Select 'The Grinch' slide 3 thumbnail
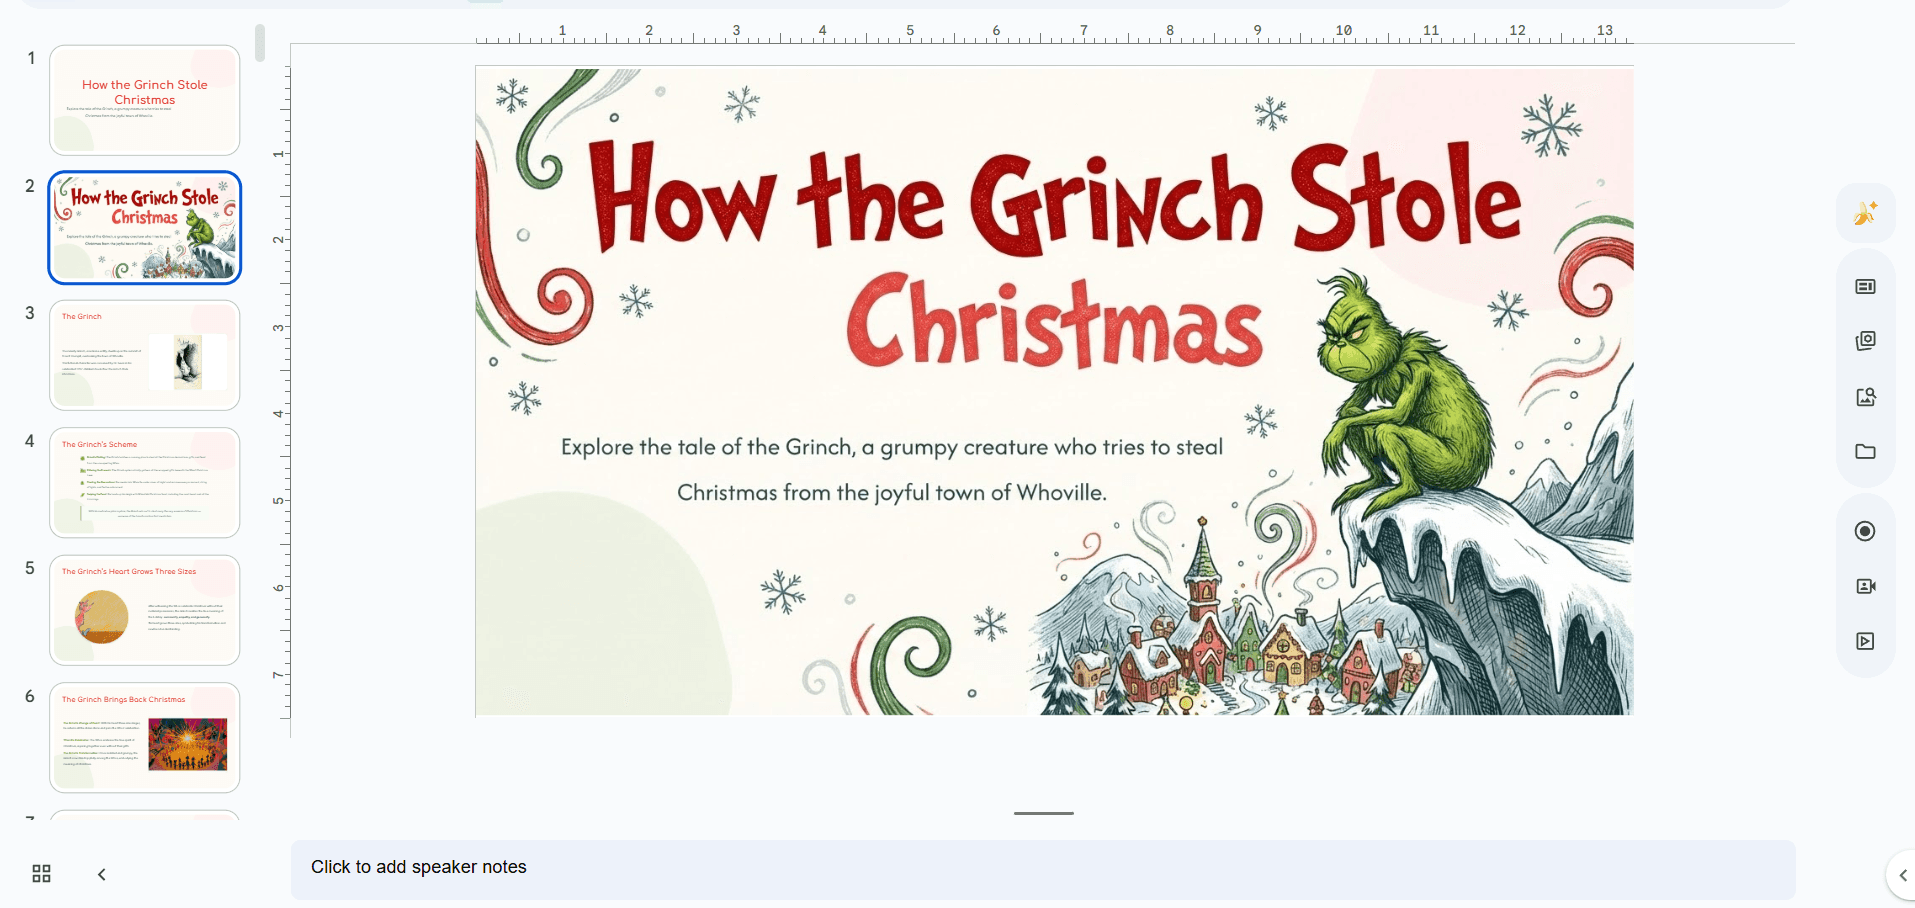This screenshot has height=908, width=1915. pyautogui.click(x=145, y=355)
